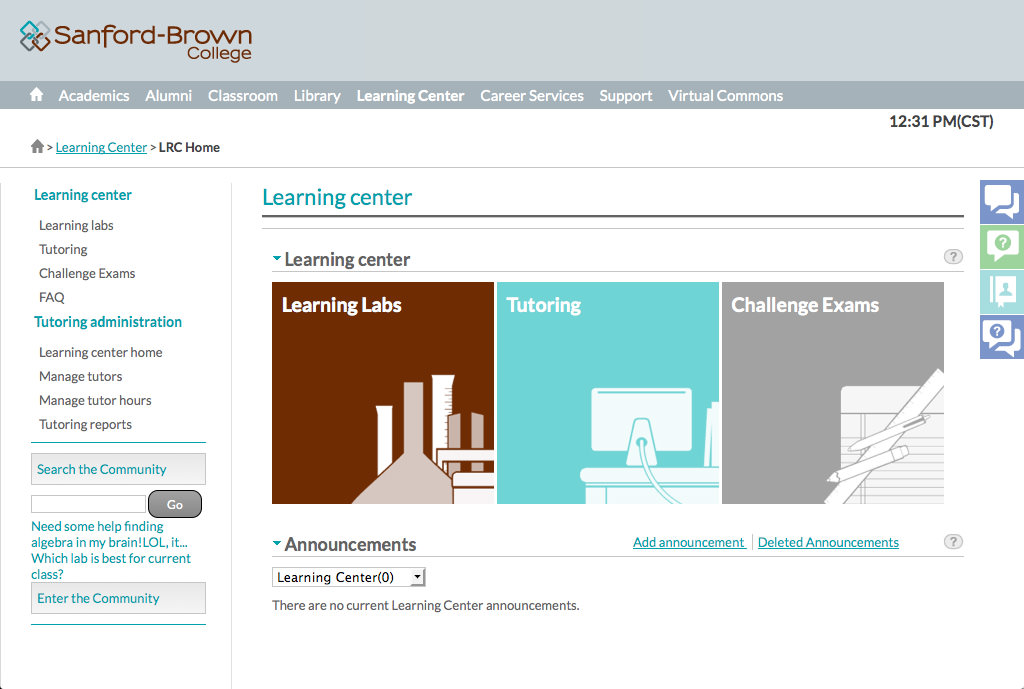Select Virtual Commons in the navigation bar

pyautogui.click(x=725, y=96)
